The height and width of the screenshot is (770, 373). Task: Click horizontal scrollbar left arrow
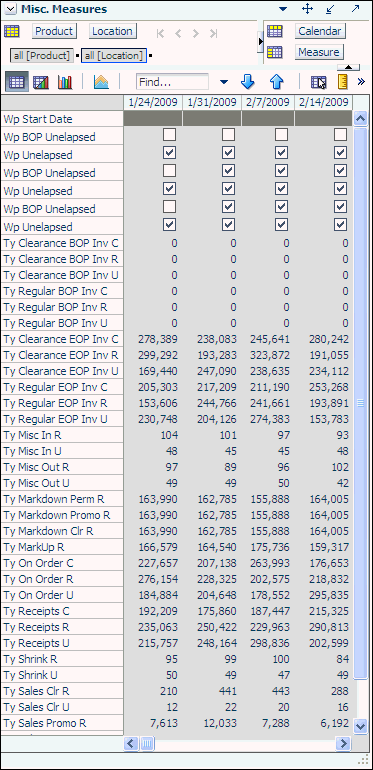[x=131, y=743]
